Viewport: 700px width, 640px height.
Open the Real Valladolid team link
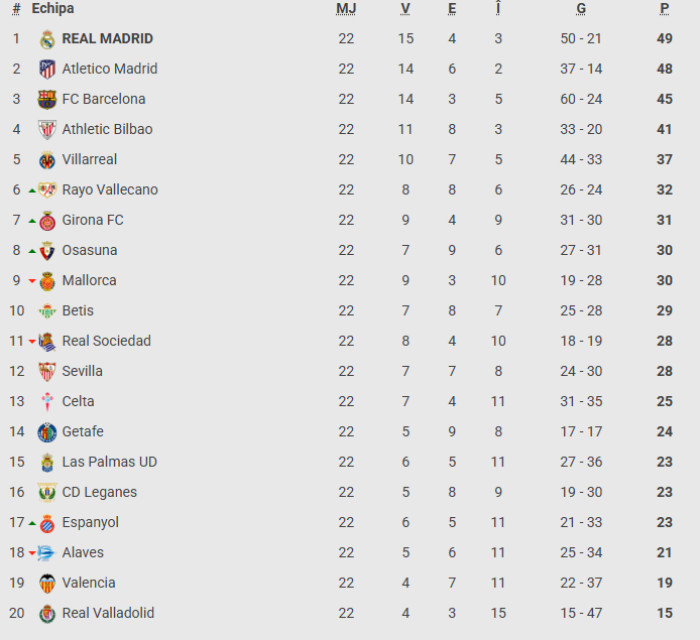click(x=108, y=613)
